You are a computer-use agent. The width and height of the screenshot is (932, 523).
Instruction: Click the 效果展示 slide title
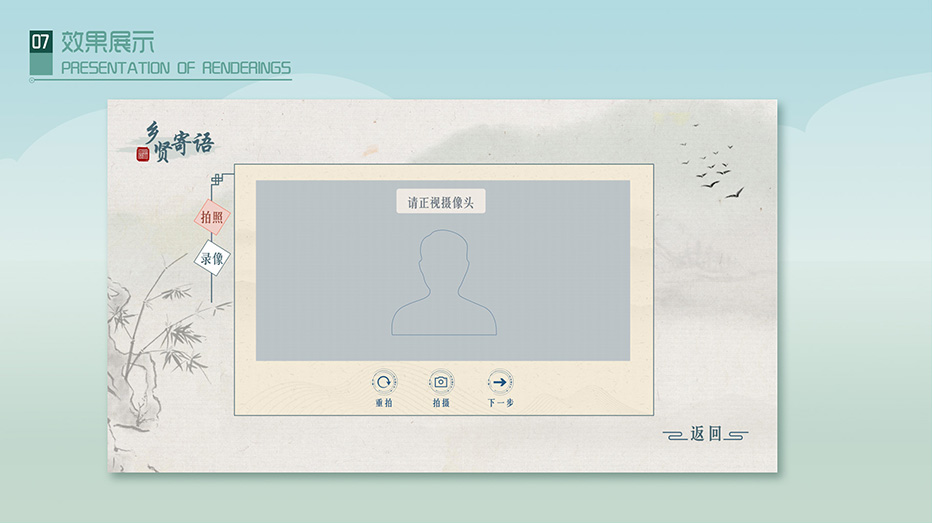tap(108, 42)
